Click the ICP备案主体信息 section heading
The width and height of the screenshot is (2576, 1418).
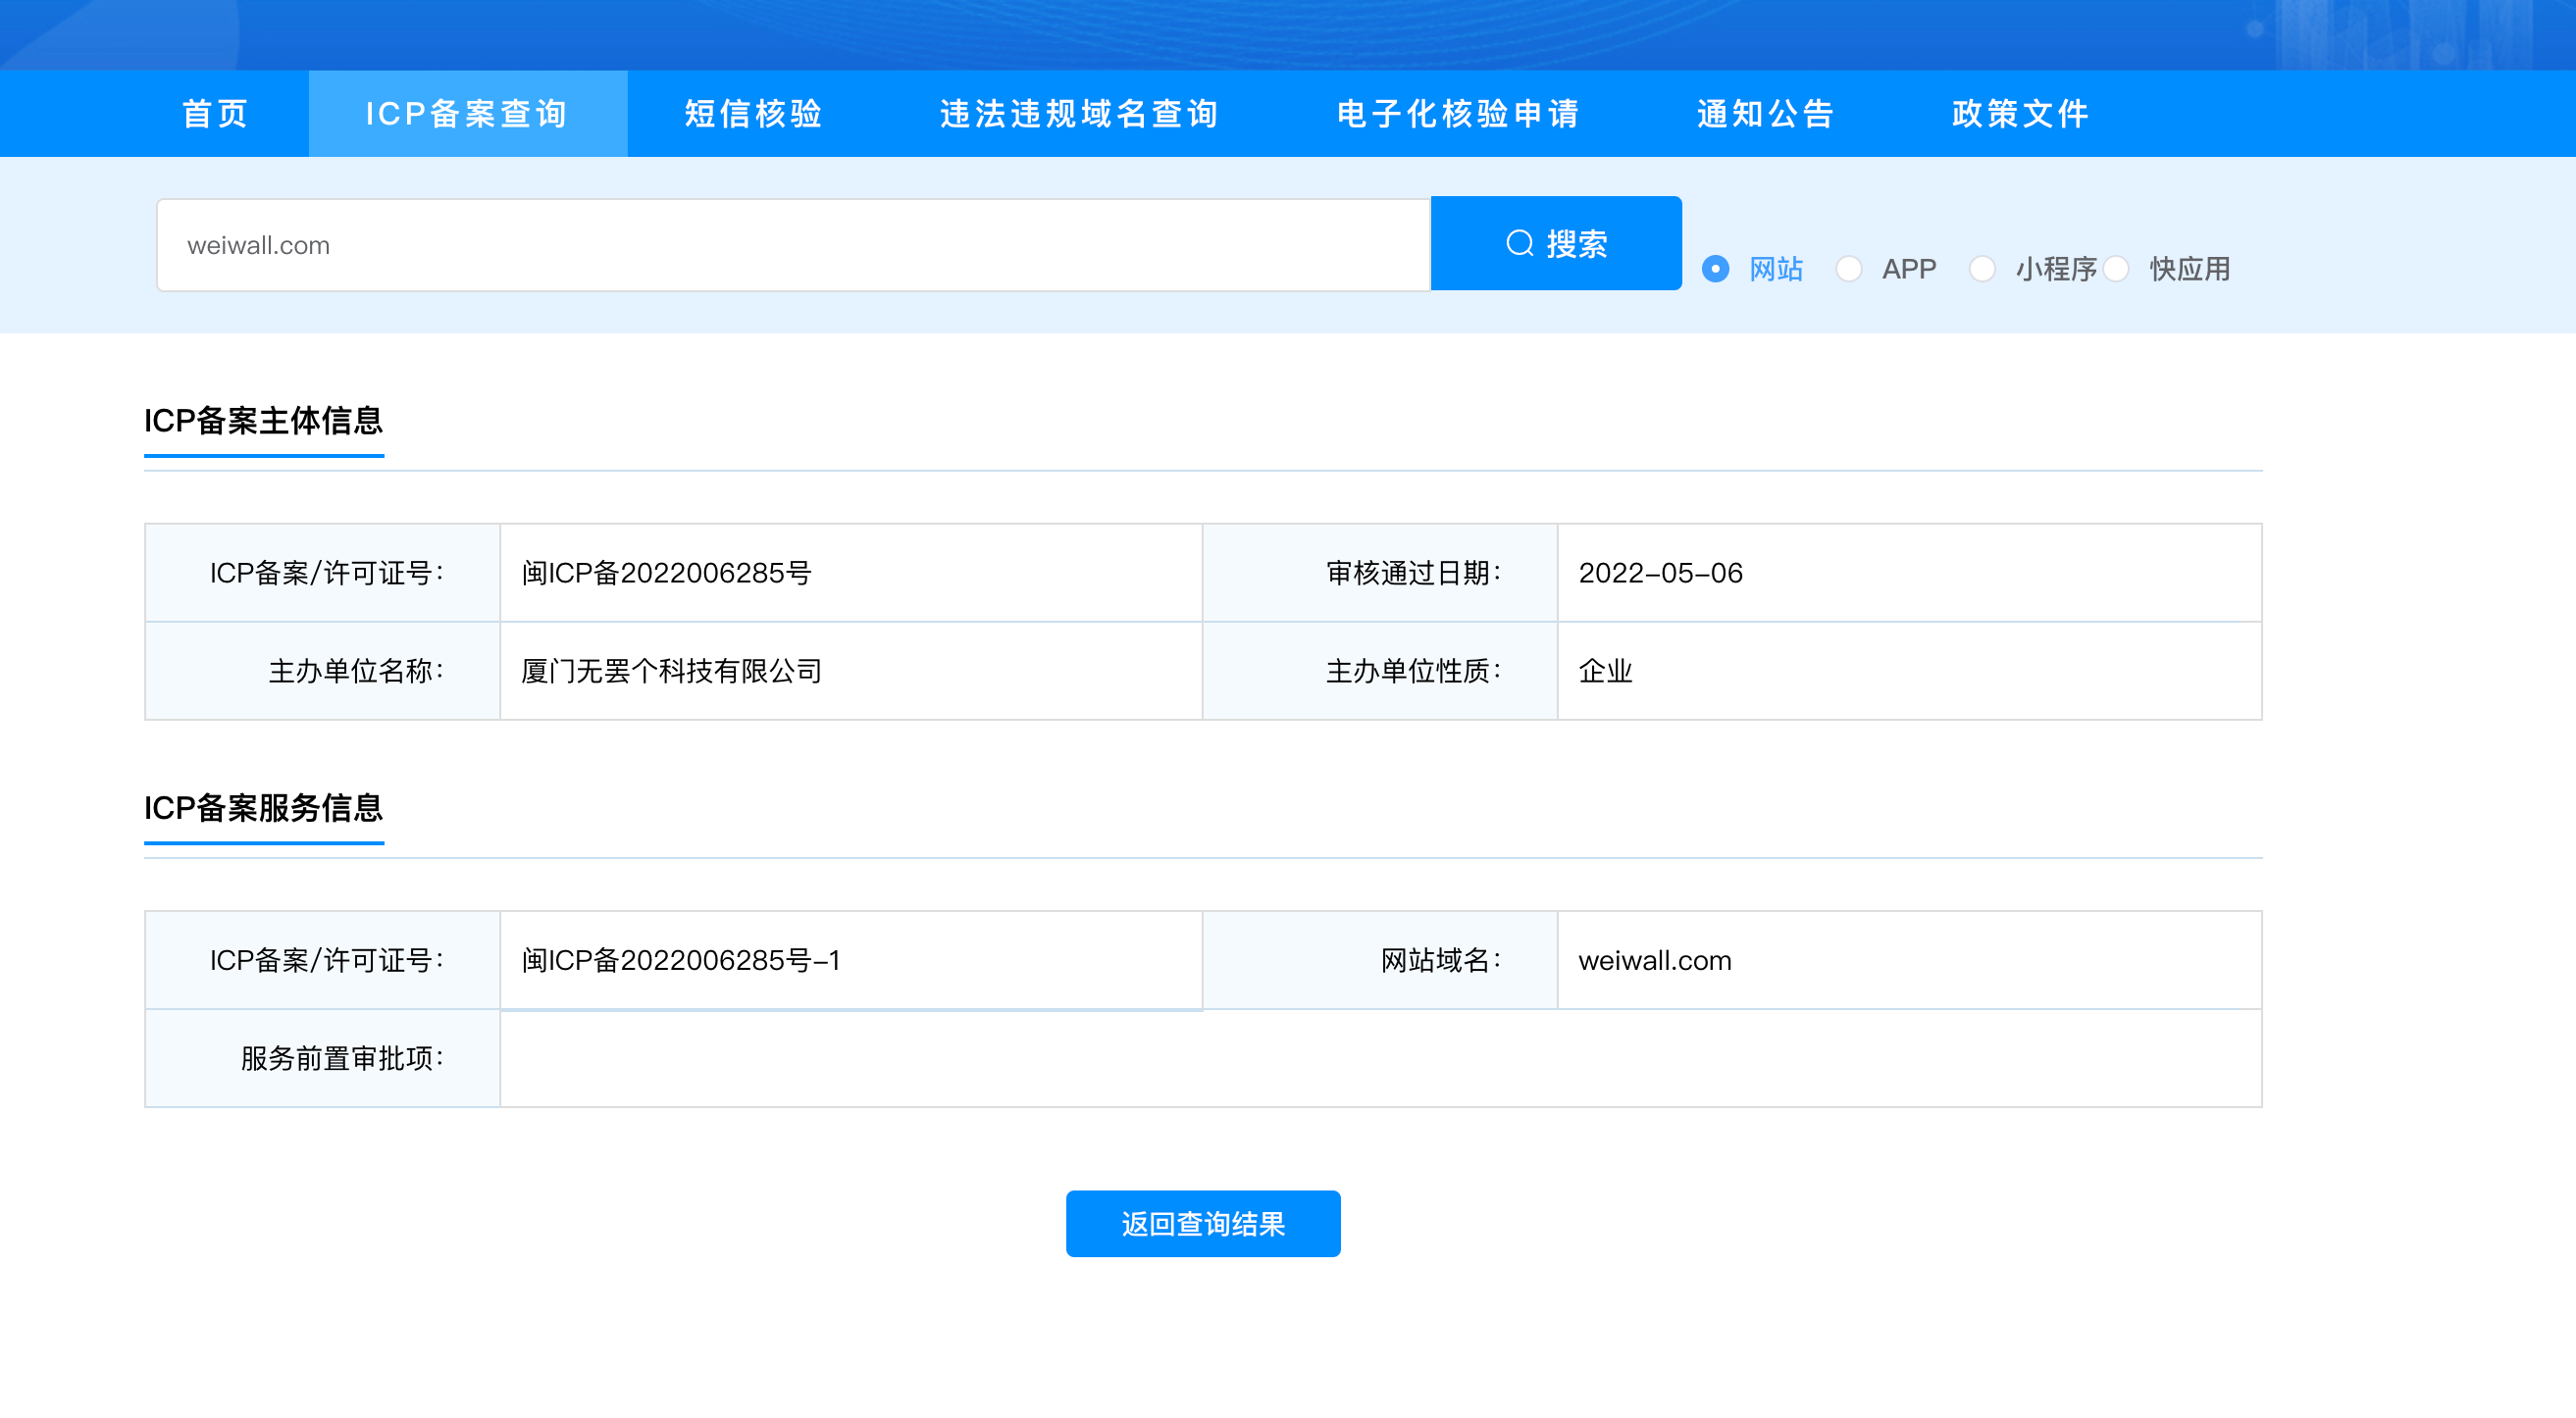[x=263, y=421]
